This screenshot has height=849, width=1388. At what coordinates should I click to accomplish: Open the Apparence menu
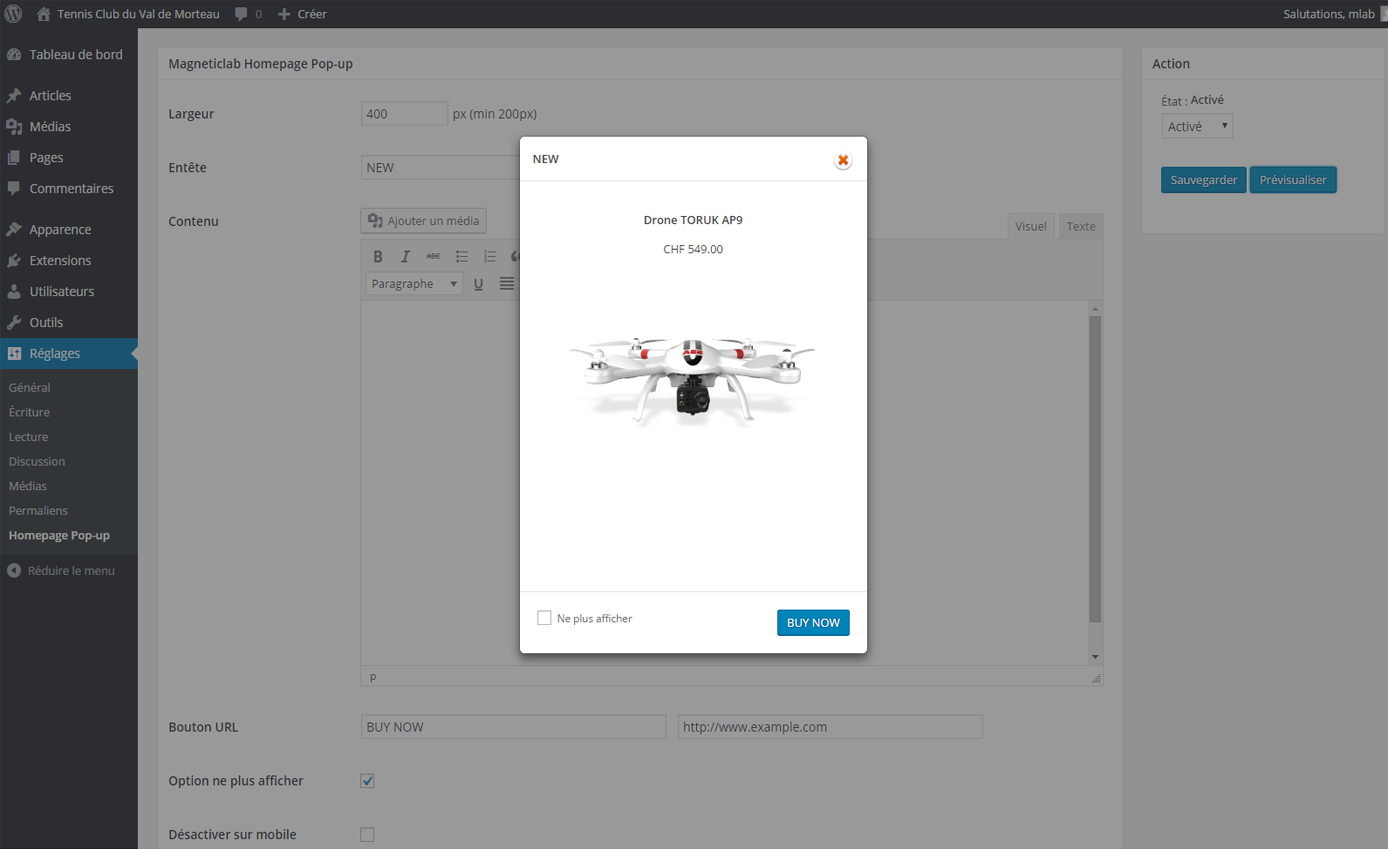[x=68, y=229]
